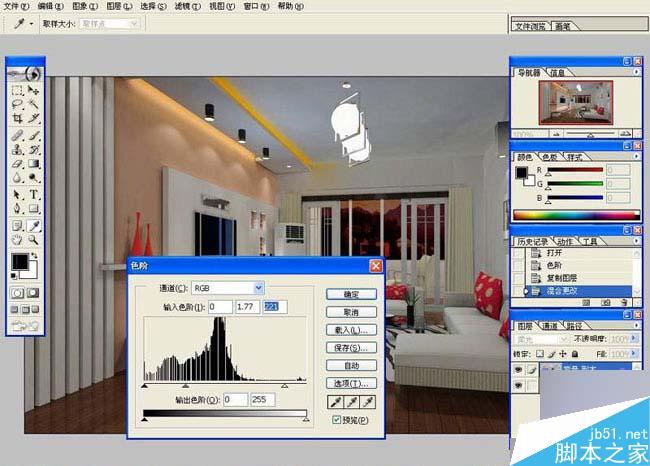Switch to Quick Mask mode
650x466 pixels.
tap(33, 293)
